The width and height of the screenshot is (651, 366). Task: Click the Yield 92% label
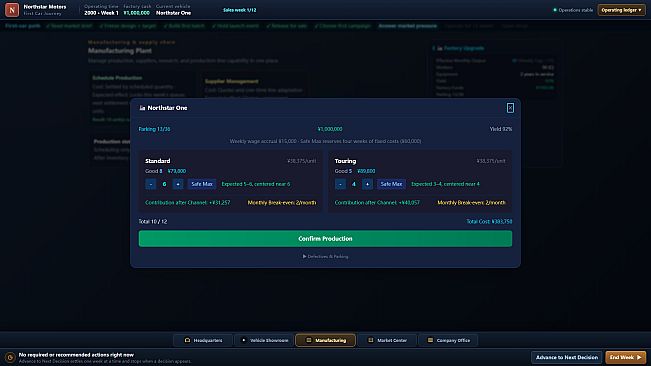(x=501, y=129)
